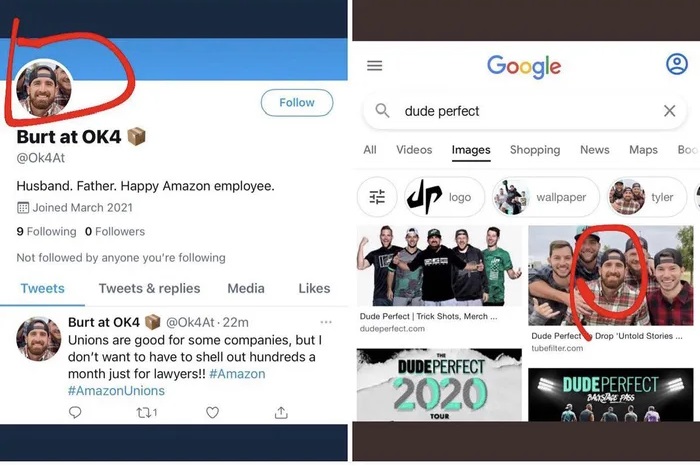The height and width of the screenshot is (467, 700).
Task: Click the dude perfect search field
Action: (x=520, y=111)
